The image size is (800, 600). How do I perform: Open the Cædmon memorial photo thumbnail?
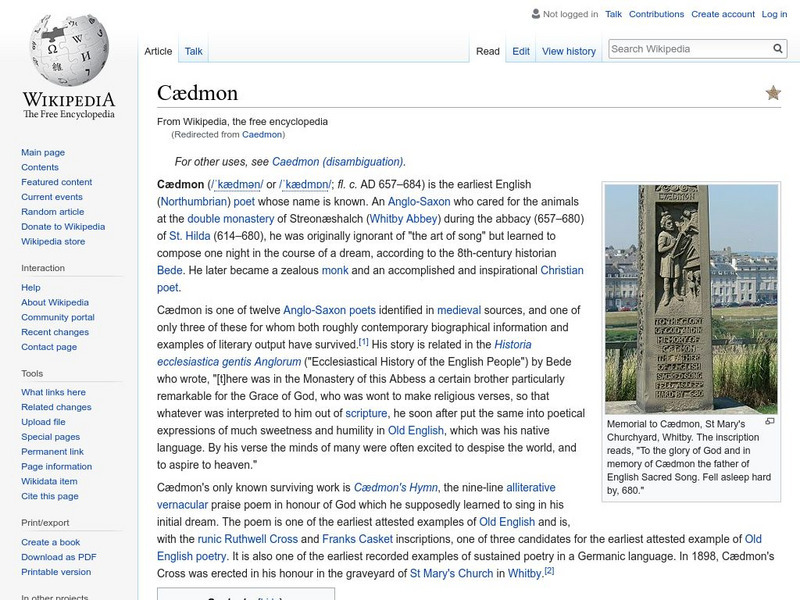coord(691,299)
